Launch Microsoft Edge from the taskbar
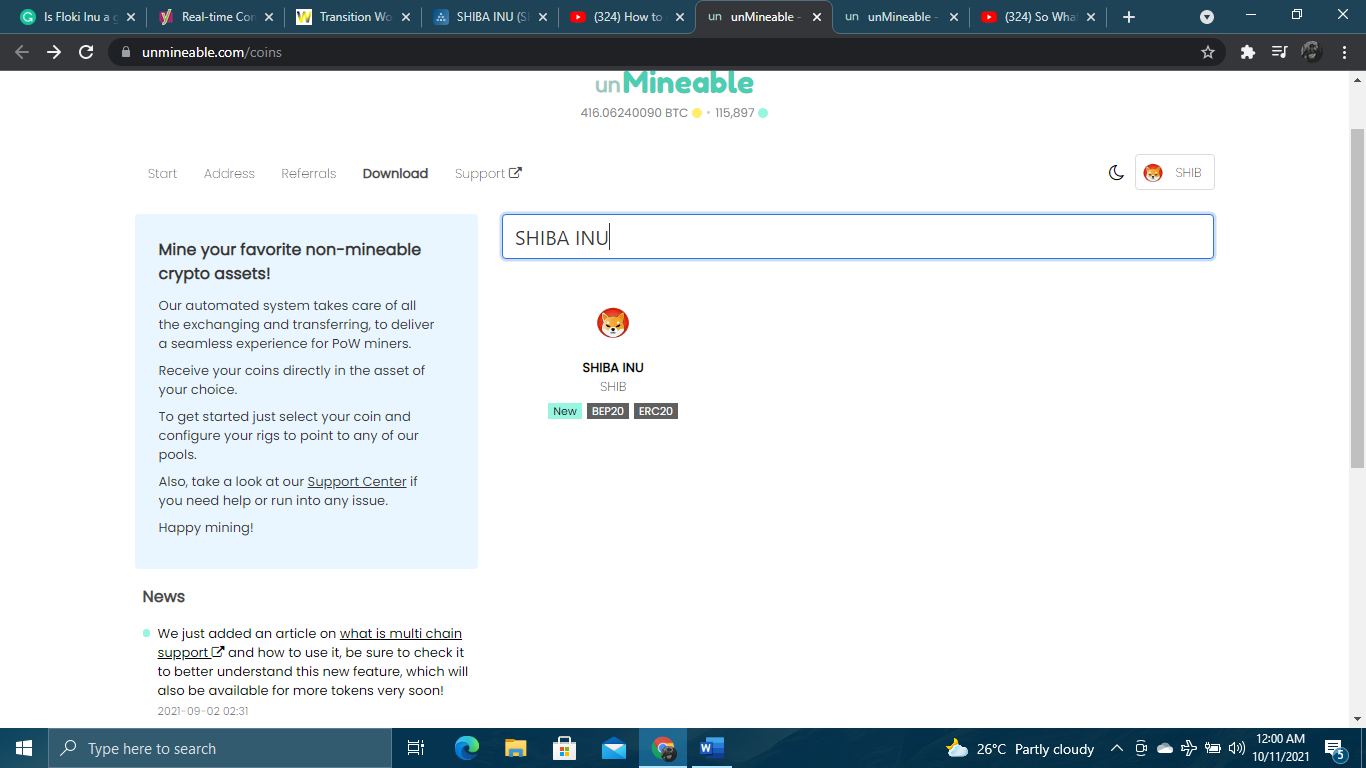Image resolution: width=1366 pixels, height=768 pixels. tap(467, 748)
